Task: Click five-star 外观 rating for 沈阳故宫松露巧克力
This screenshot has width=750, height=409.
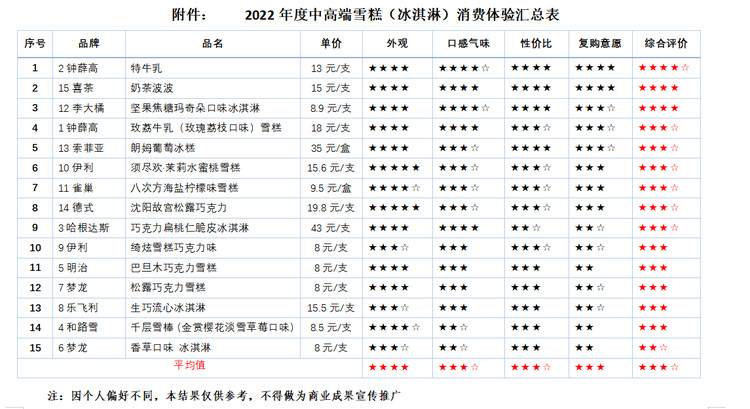Action: [394, 208]
